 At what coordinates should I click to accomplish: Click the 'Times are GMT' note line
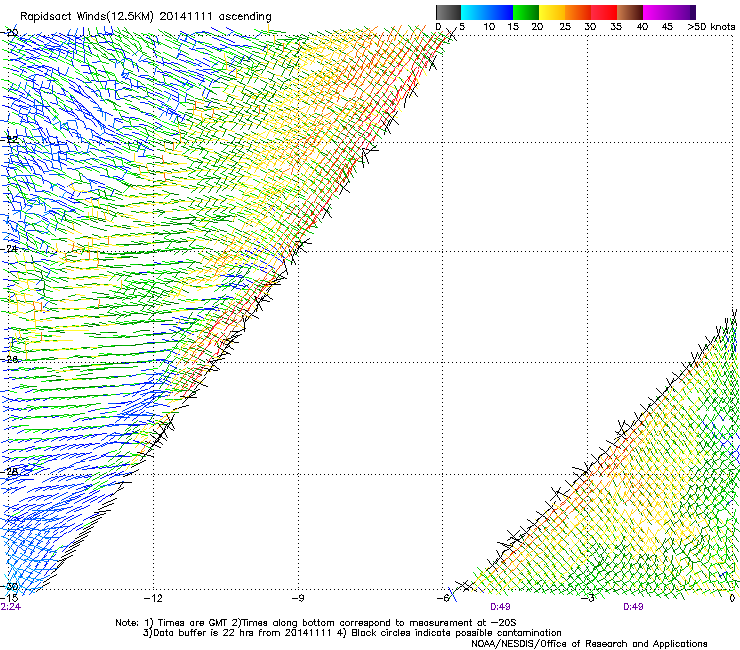click(x=316, y=623)
